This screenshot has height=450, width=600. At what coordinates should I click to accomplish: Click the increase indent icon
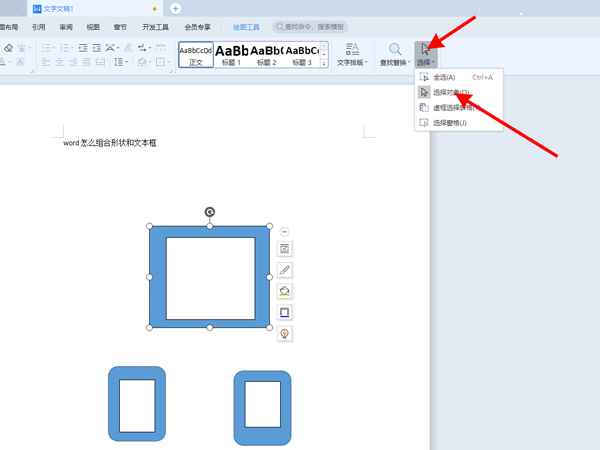point(97,48)
